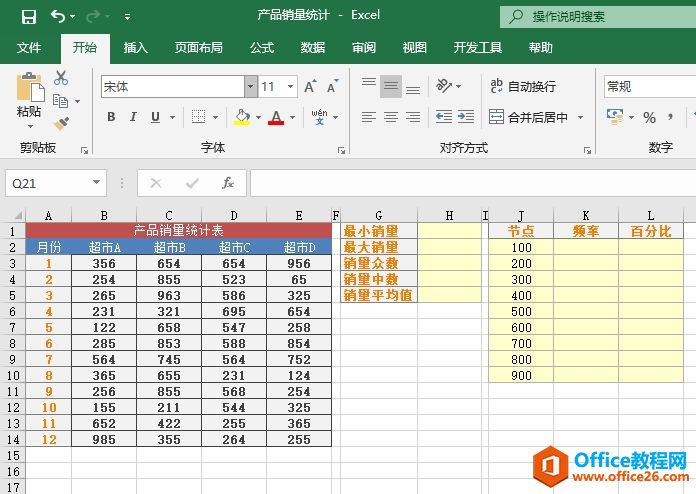
Task: Switch to the 页面布局 tab
Action: [198, 47]
